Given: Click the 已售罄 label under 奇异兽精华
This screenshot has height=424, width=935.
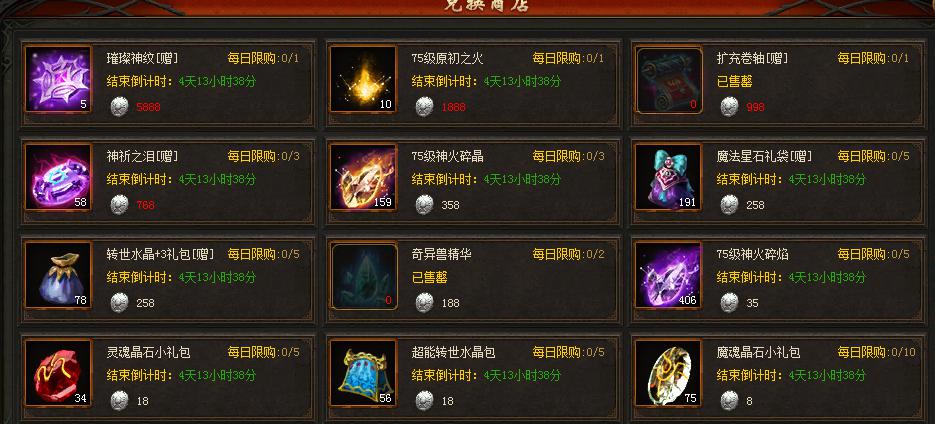Looking at the screenshot, I should tap(429, 277).
